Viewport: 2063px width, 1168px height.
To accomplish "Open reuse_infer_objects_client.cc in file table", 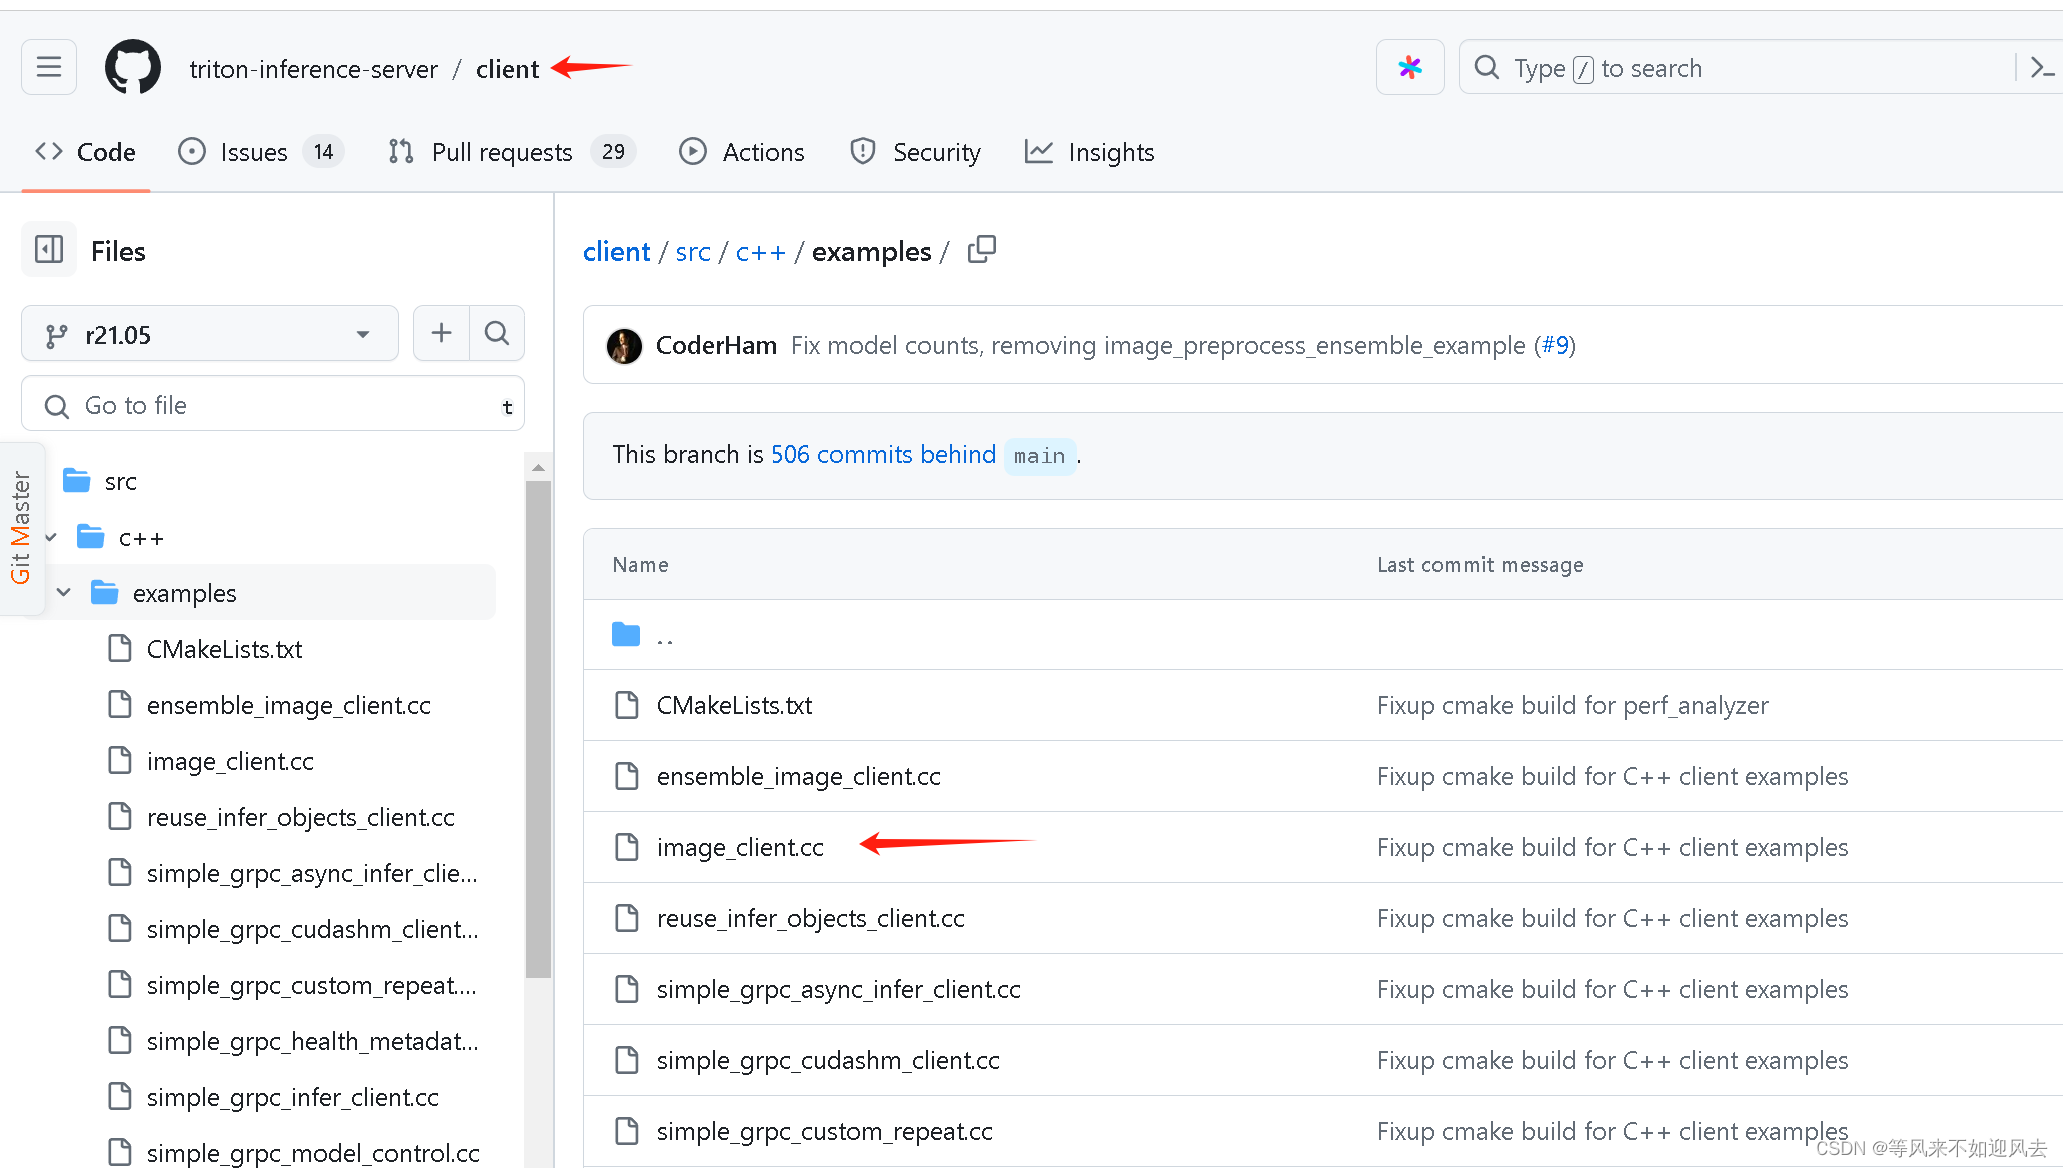I will 811,918.
